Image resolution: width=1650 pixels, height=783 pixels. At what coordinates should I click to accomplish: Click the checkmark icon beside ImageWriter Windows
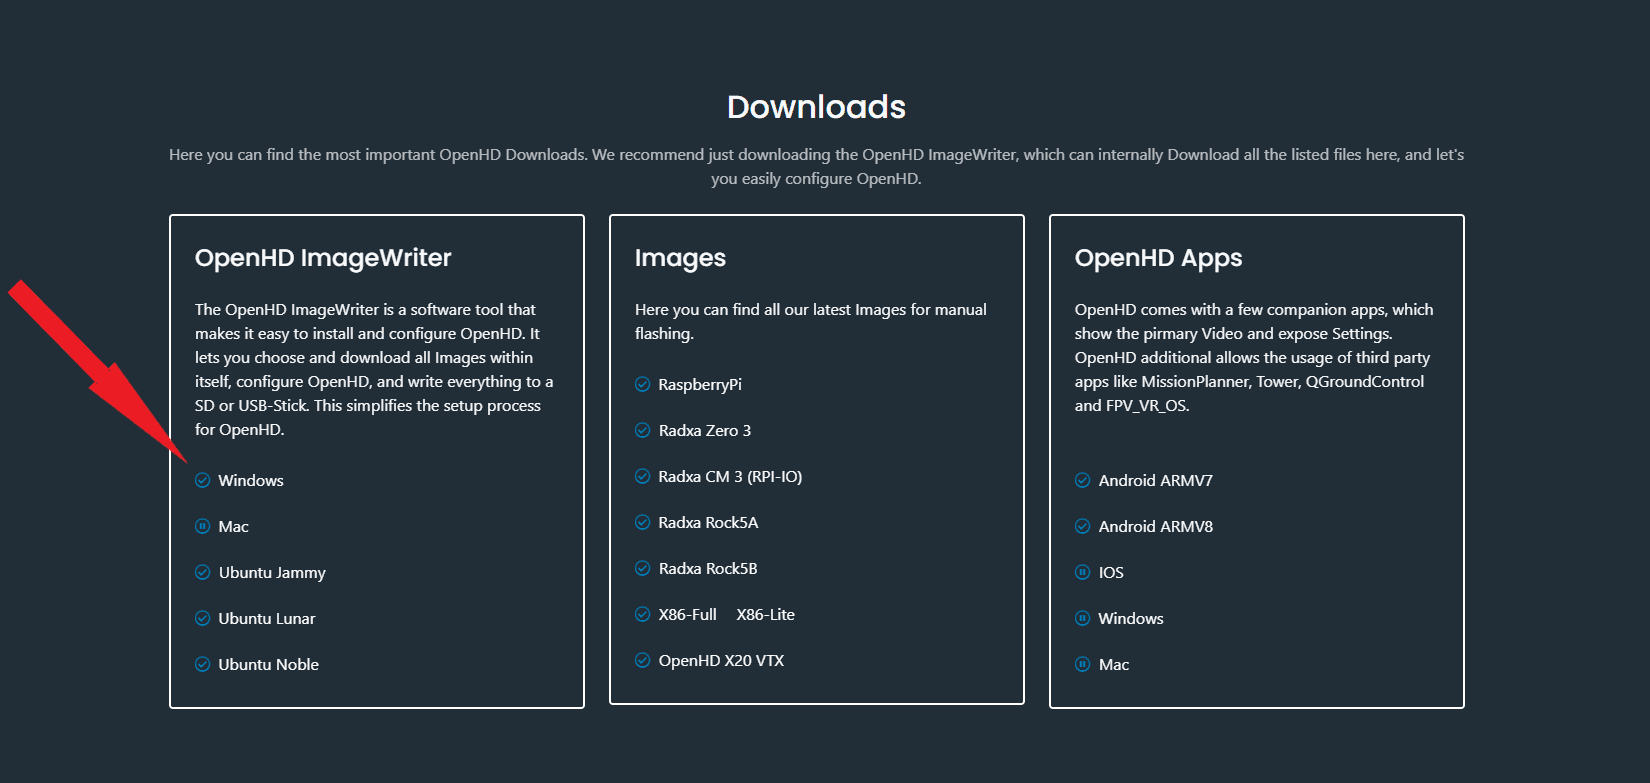point(202,480)
